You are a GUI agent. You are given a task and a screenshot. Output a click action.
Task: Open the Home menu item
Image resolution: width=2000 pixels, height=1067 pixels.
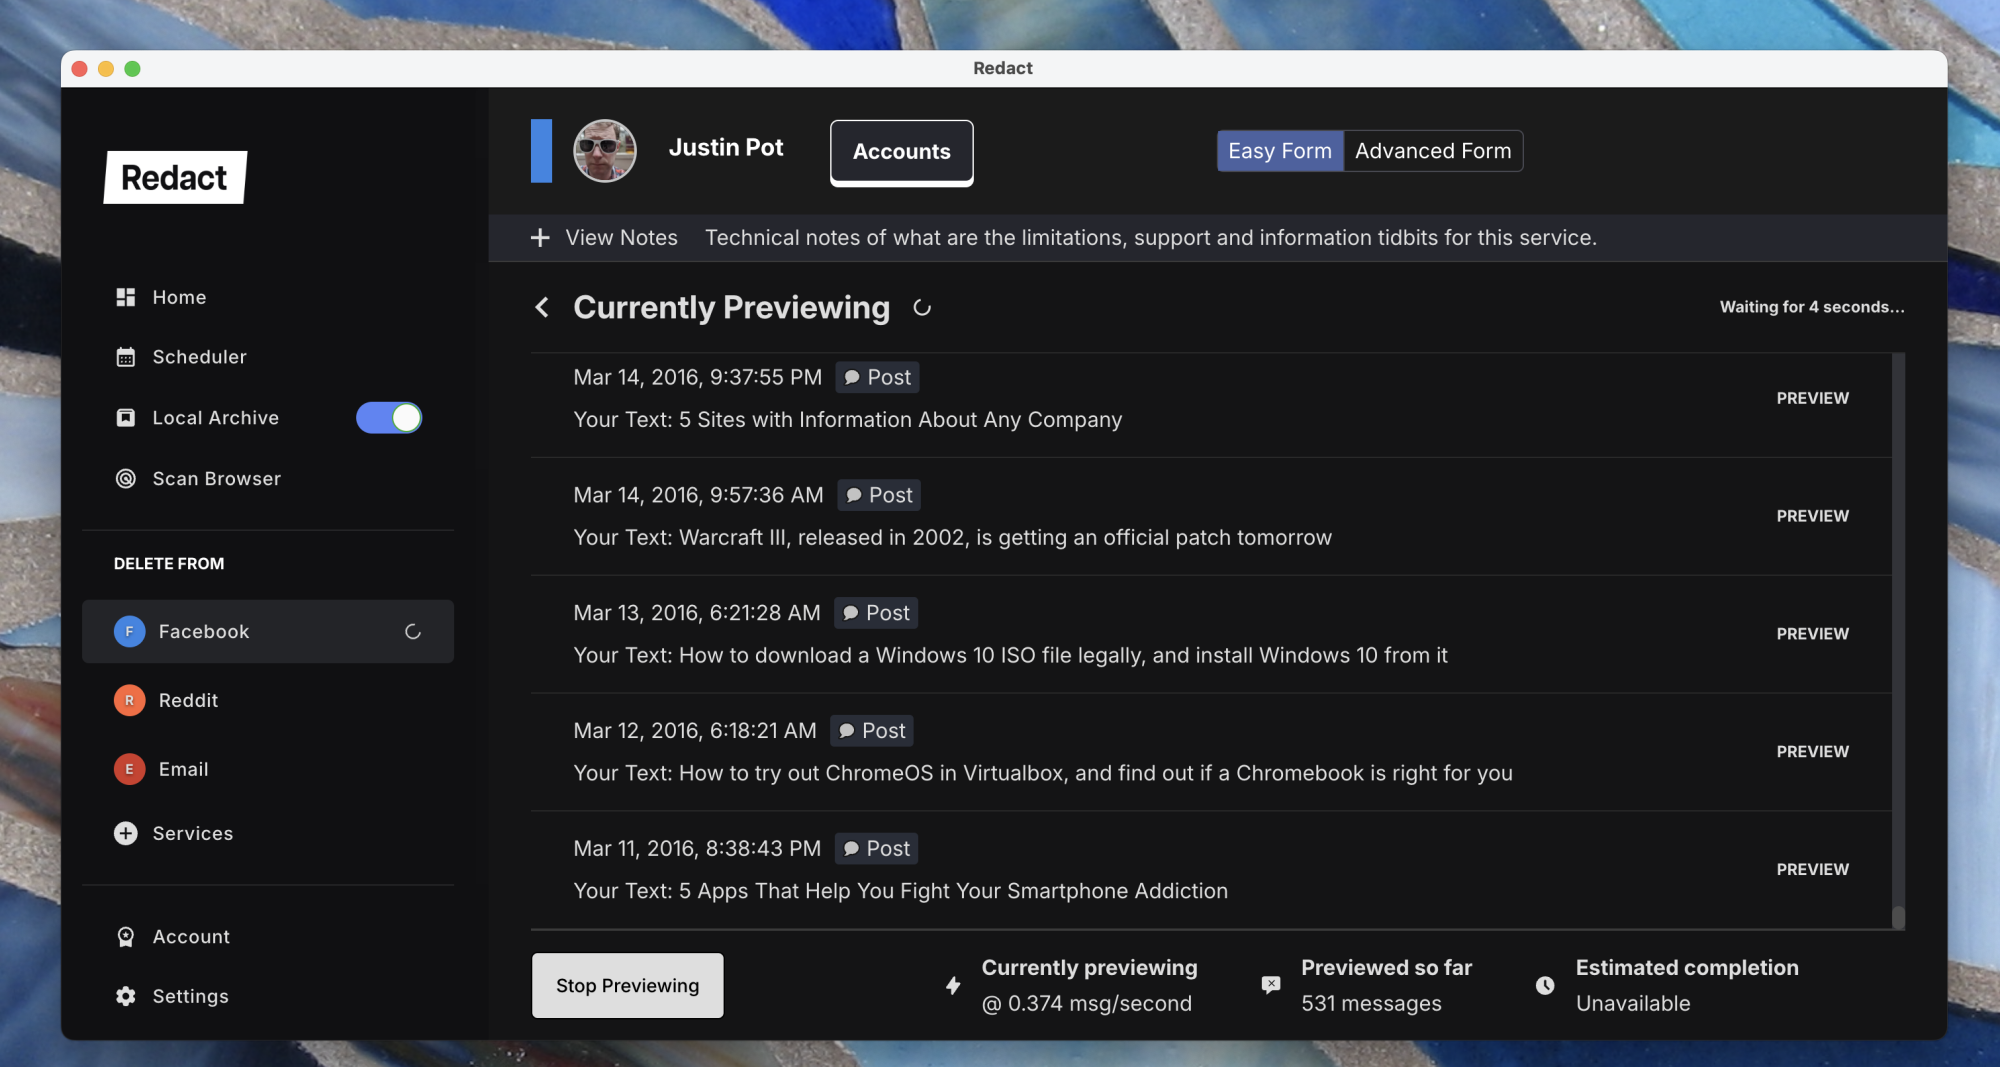[x=179, y=297]
